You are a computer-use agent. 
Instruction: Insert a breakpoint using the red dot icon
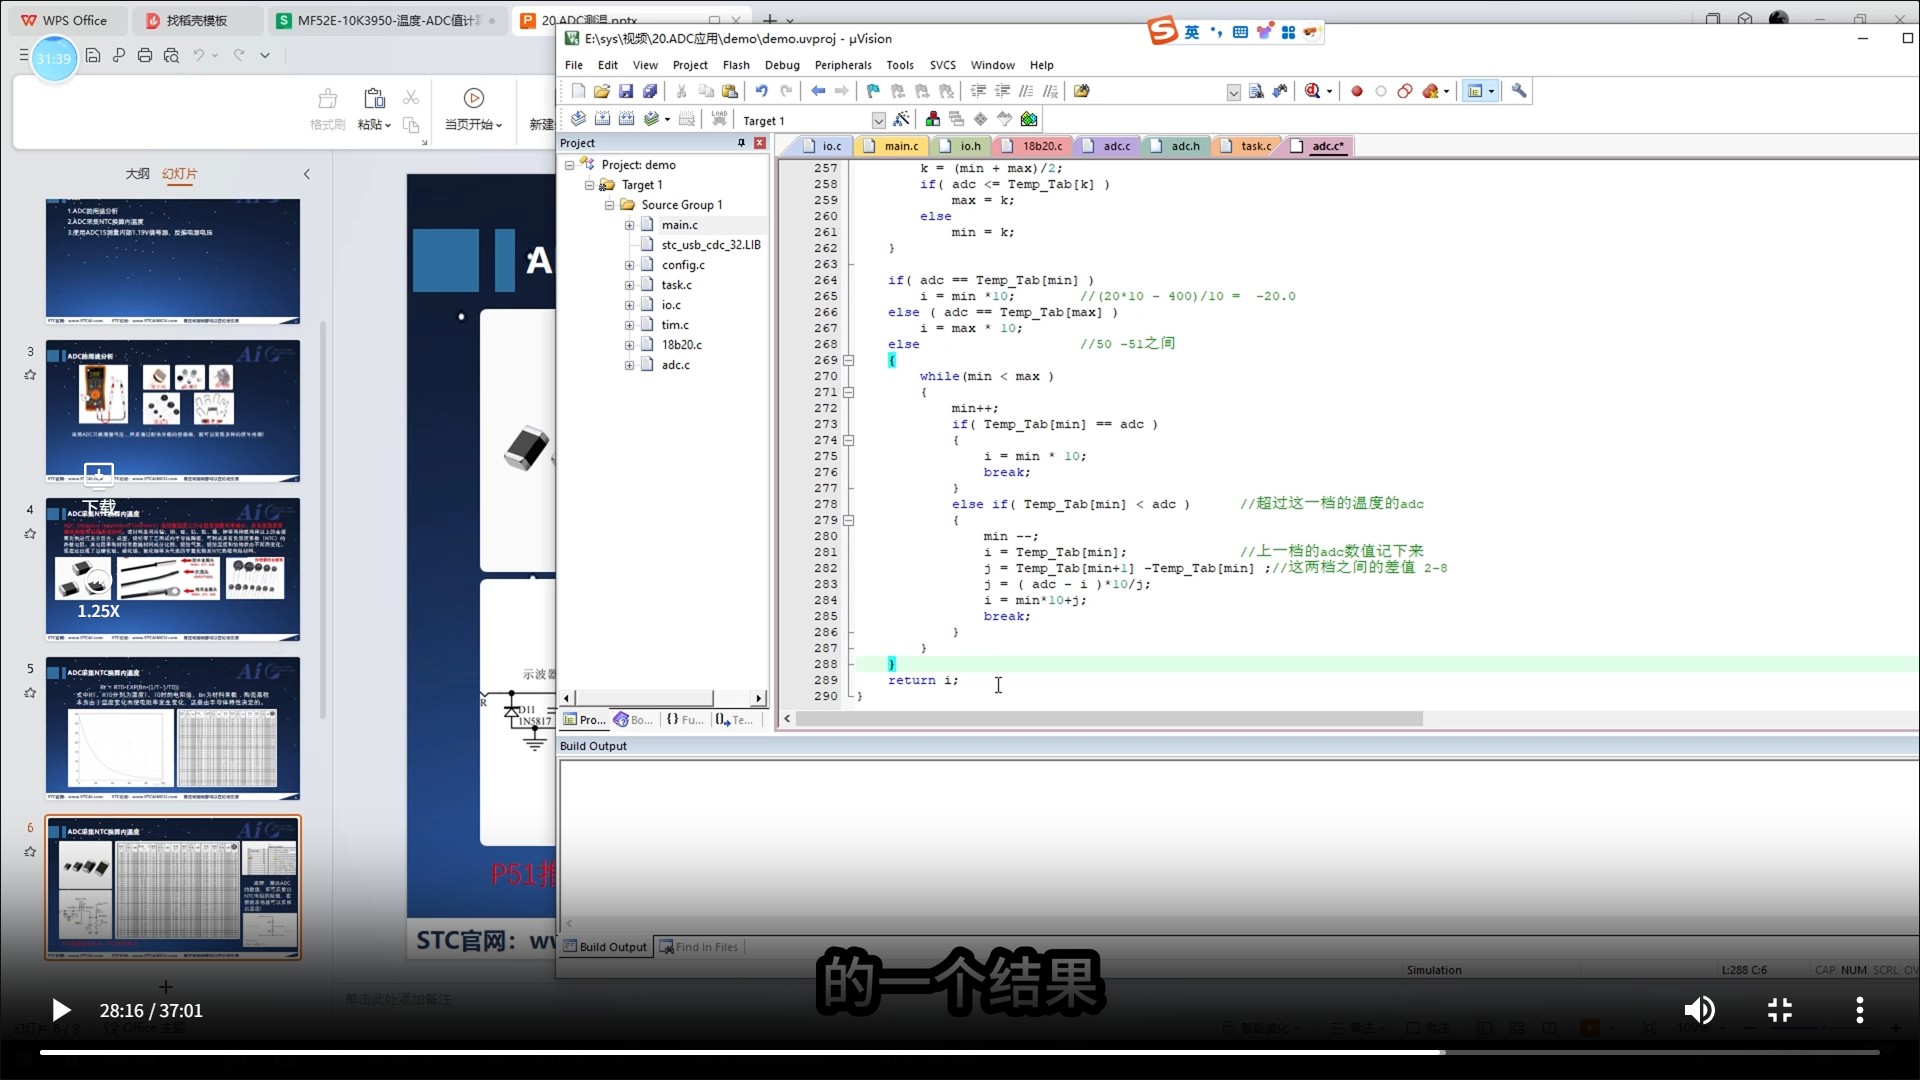tap(1357, 91)
